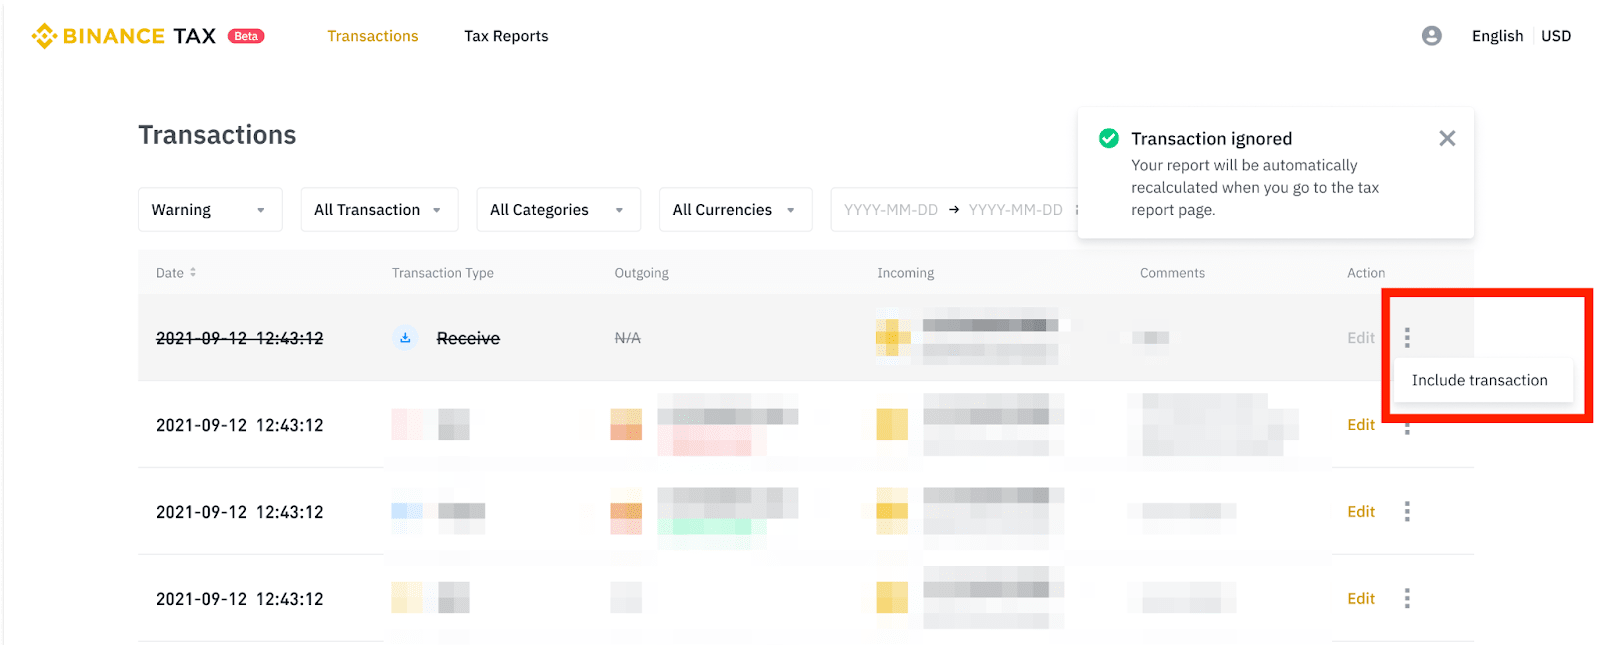
Task: Click the Comments column header
Action: point(1172,273)
